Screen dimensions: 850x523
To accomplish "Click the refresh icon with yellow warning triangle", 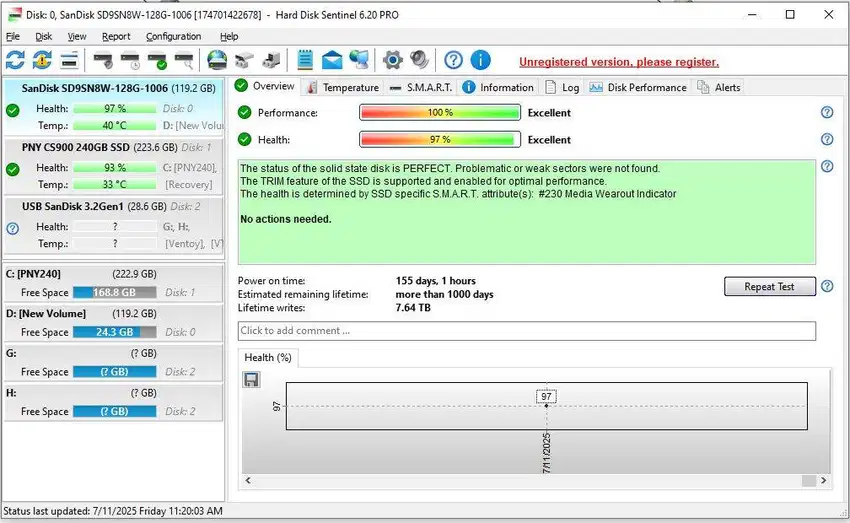I will coord(42,60).
